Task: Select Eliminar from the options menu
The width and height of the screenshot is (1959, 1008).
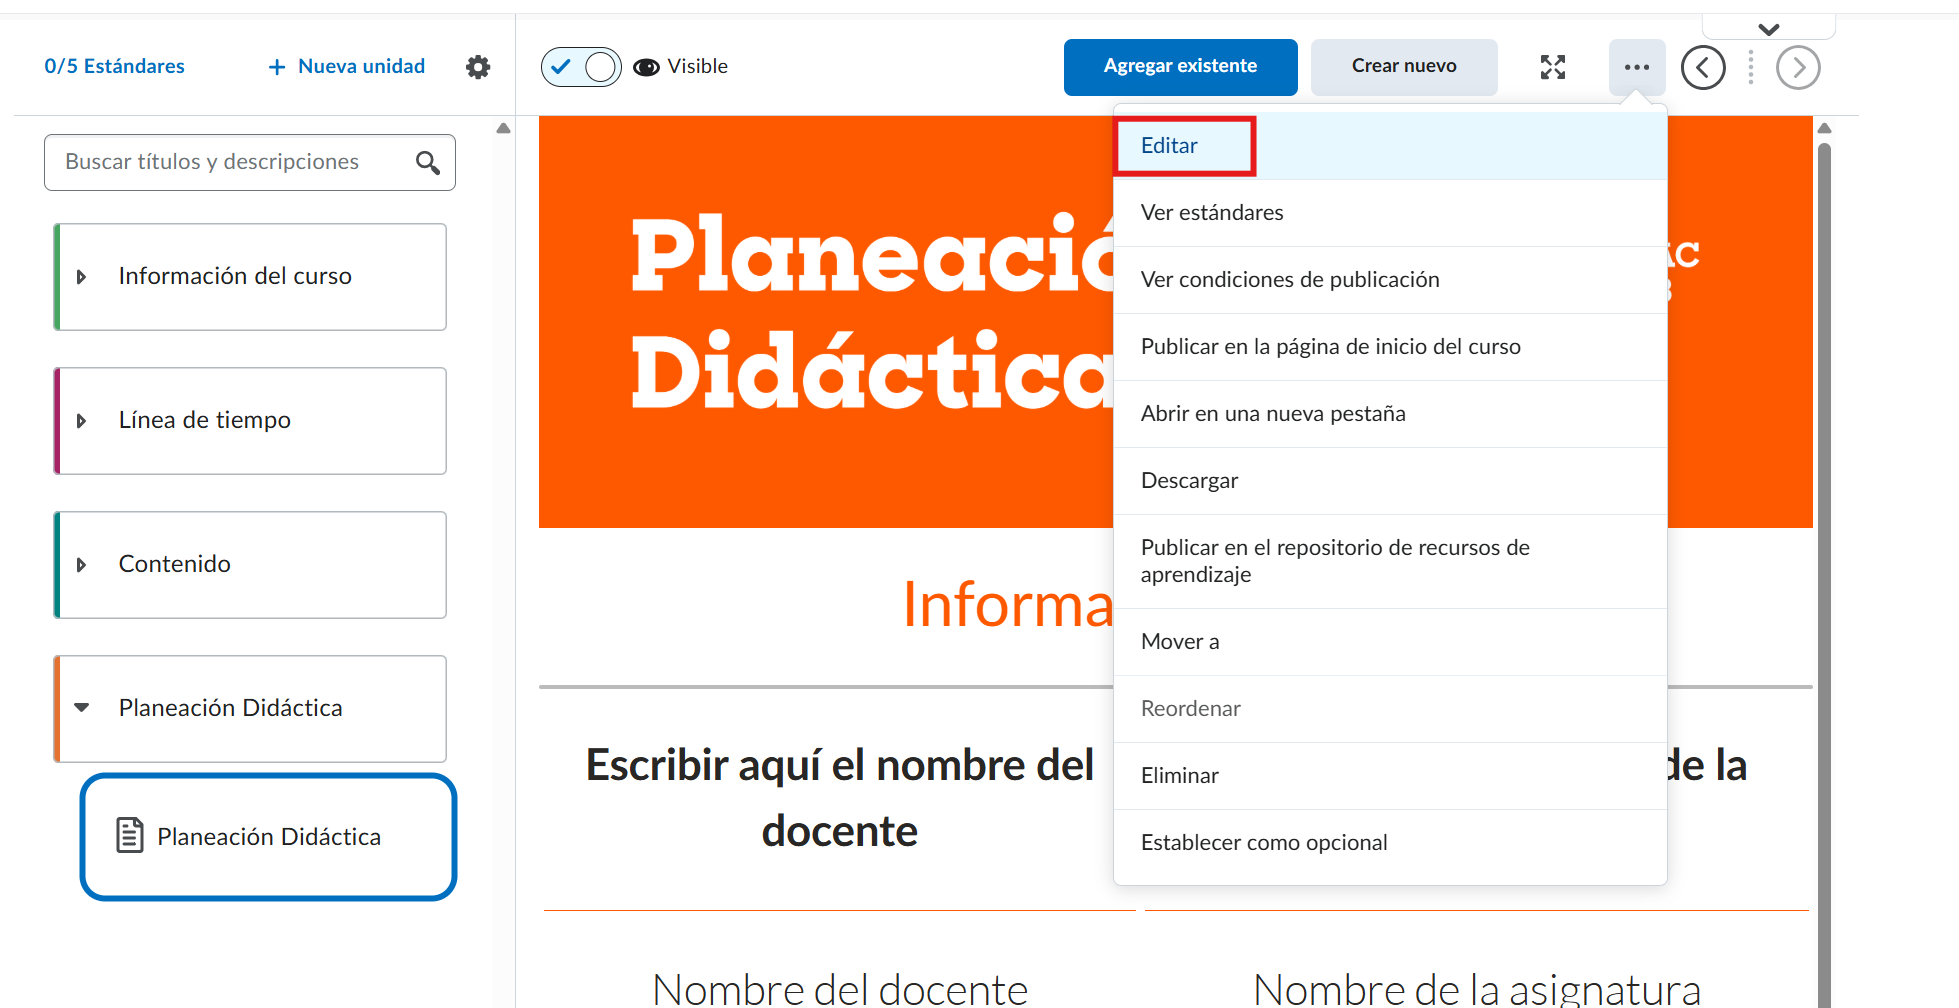Action: click(x=1179, y=776)
